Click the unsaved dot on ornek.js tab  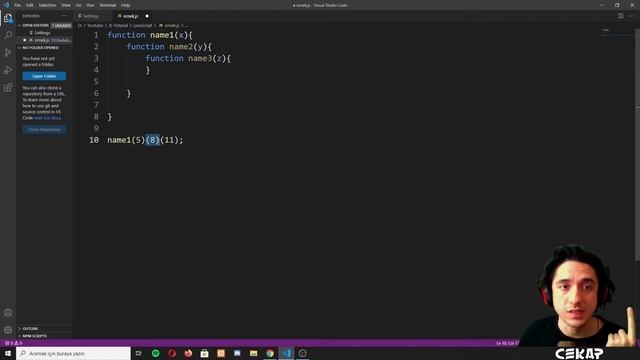pyautogui.click(x=147, y=16)
